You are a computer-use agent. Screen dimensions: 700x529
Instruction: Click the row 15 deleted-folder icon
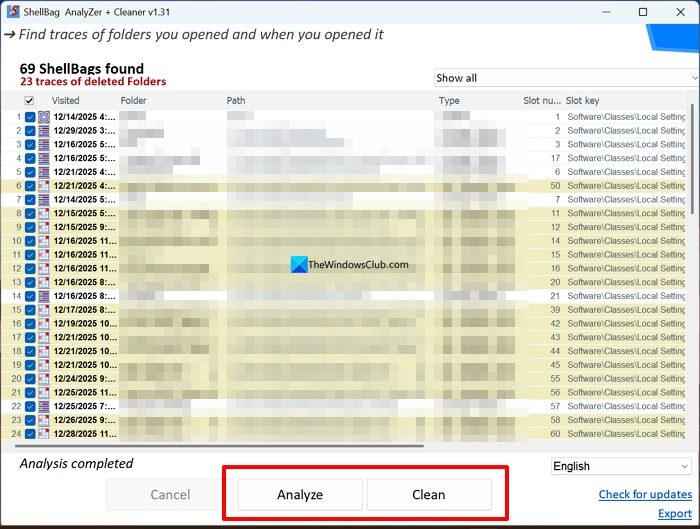click(44, 310)
